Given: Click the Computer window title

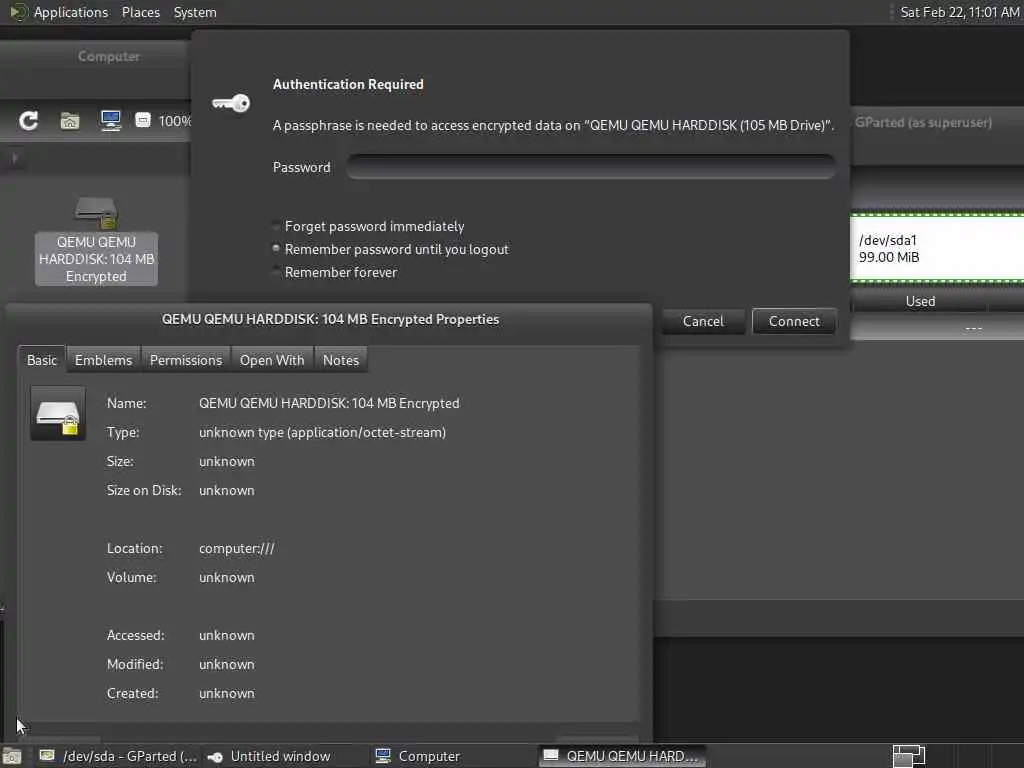Looking at the screenshot, I should (x=109, y=56).
